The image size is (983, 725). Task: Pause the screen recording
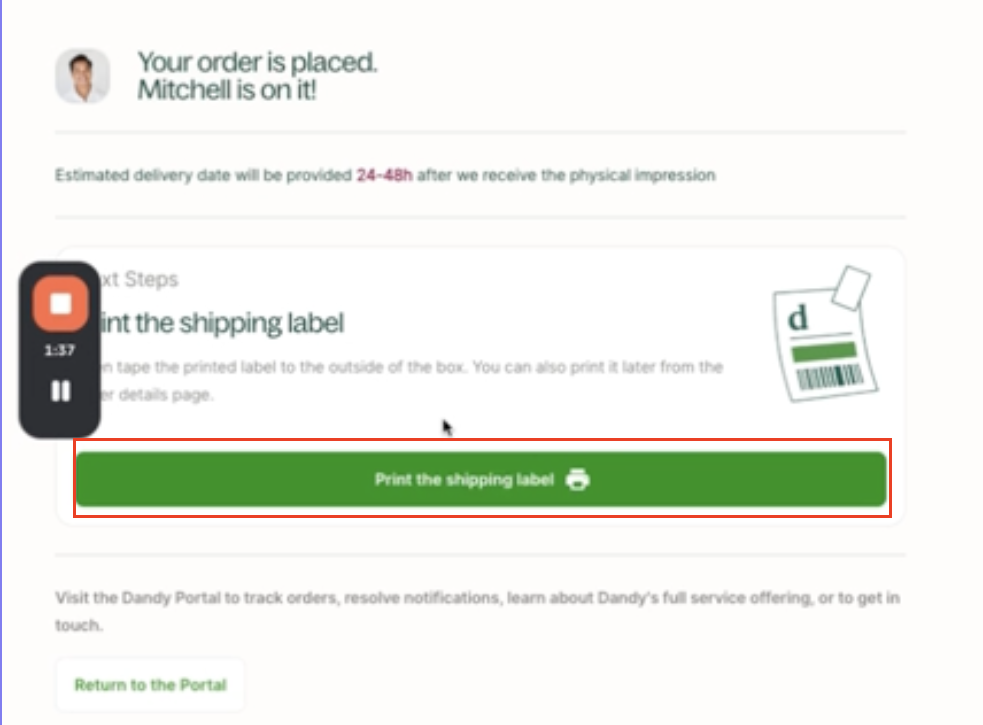click(x=61, y=391)
